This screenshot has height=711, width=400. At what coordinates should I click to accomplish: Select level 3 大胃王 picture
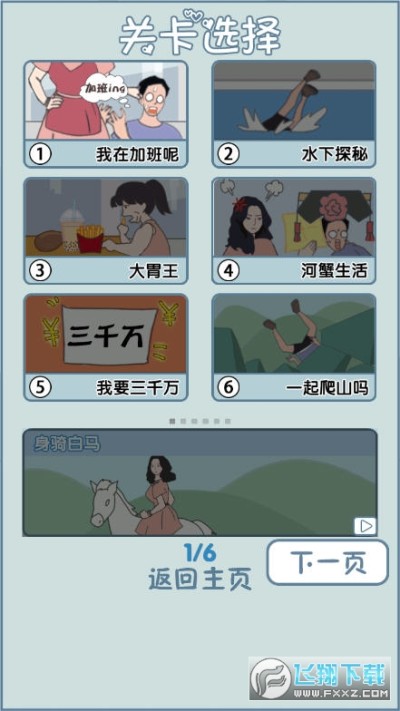tap(106, 218)
